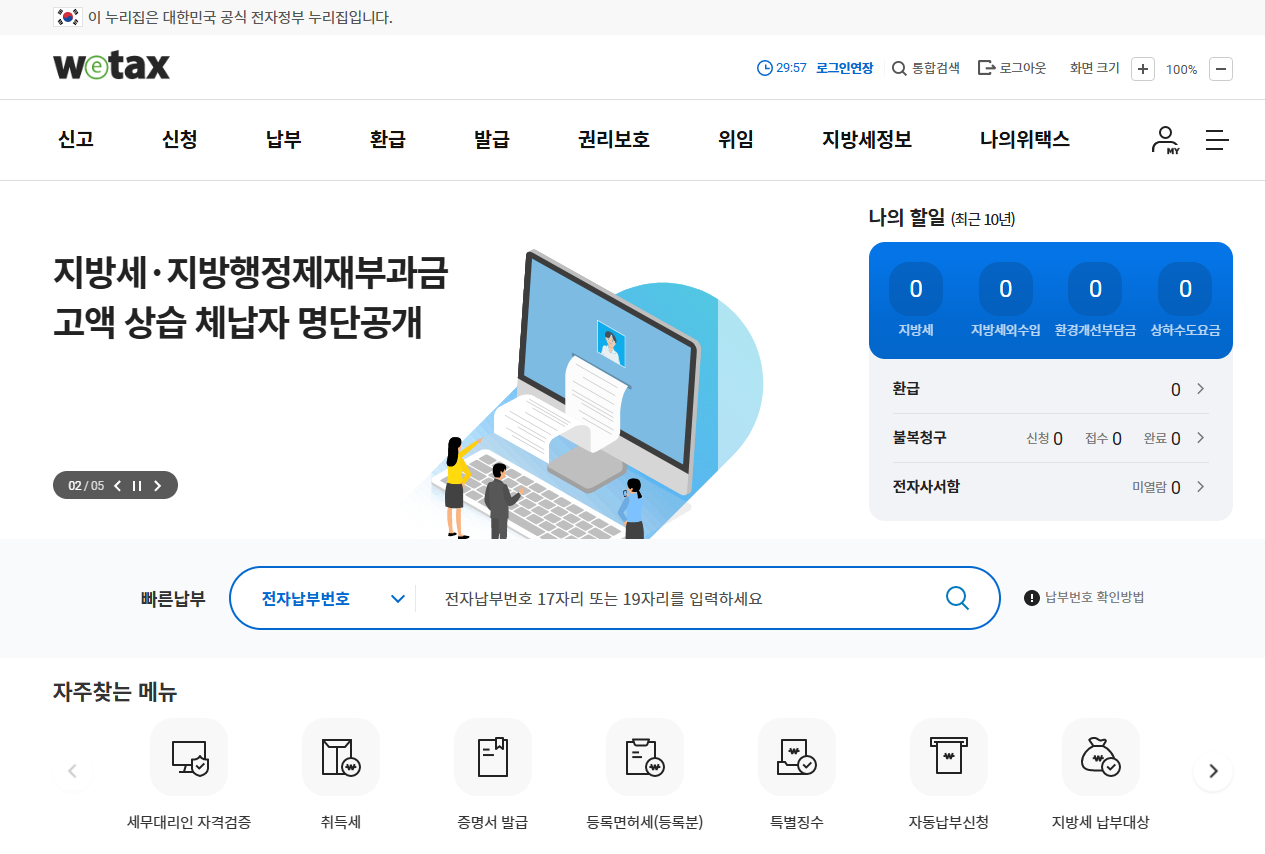Open 세무대리인 자격검증 icon
1265x854 pixels.
(189, 757)
